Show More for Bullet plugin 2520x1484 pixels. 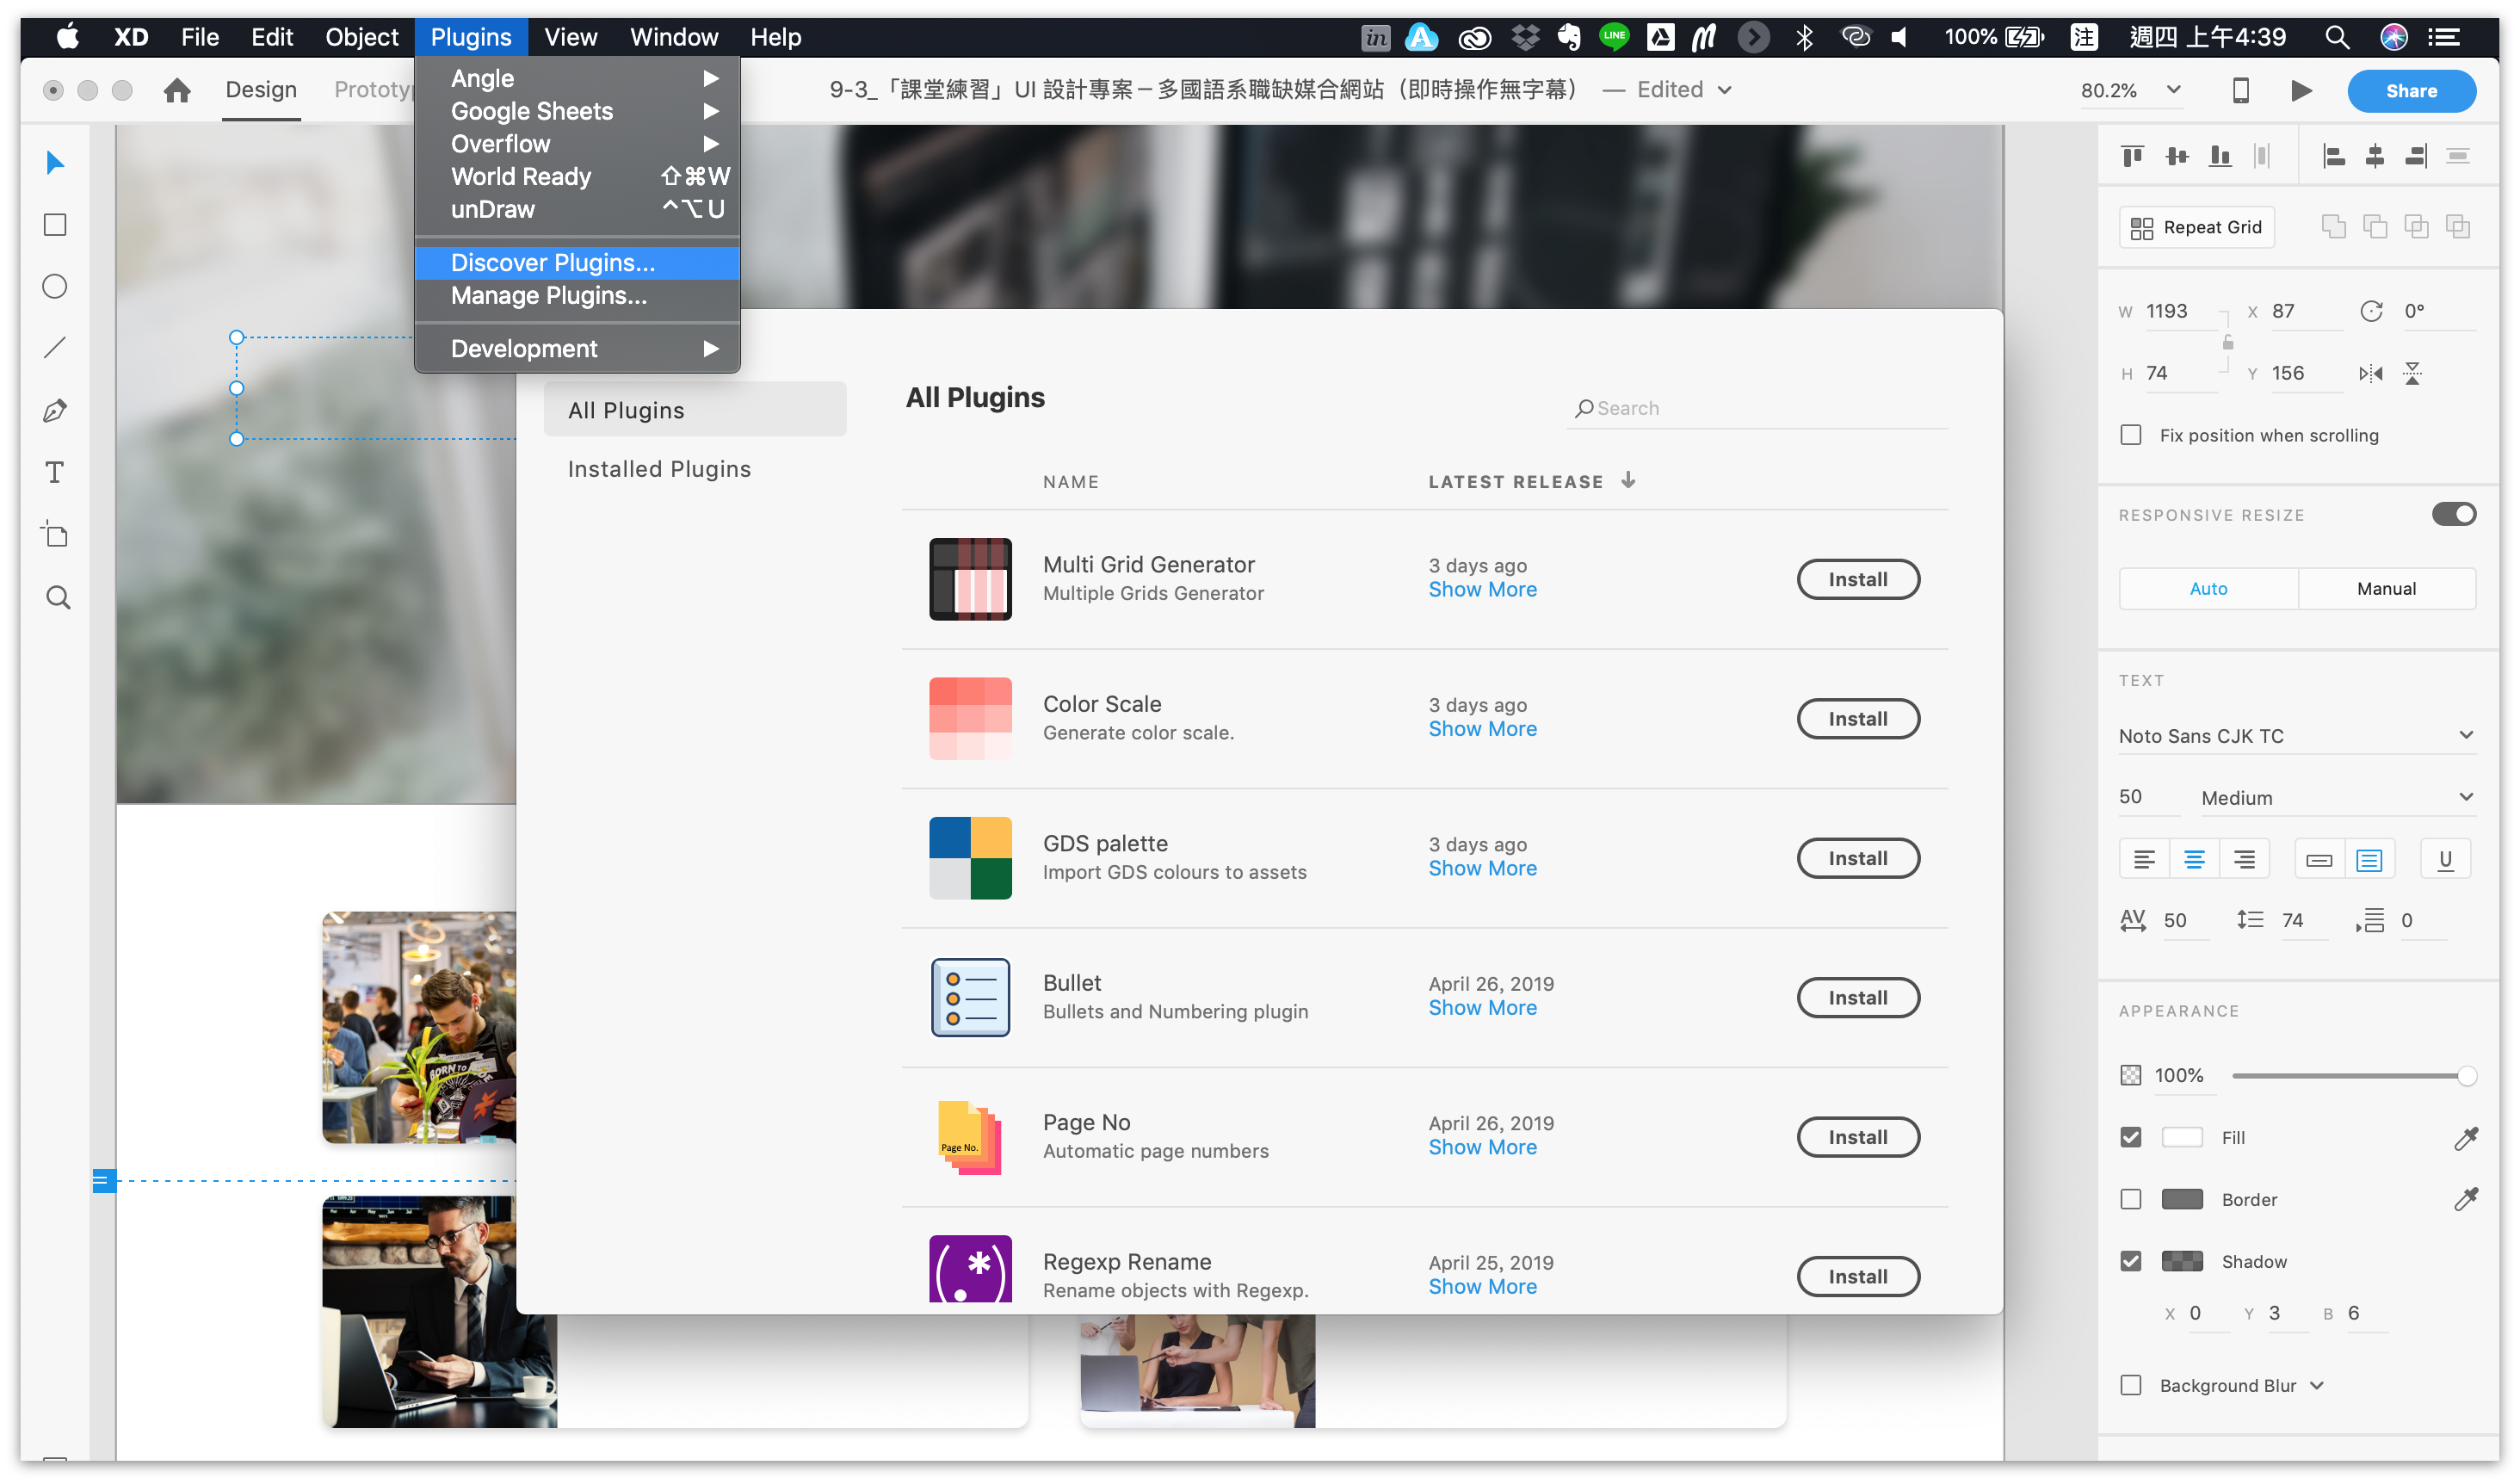1482,1008
